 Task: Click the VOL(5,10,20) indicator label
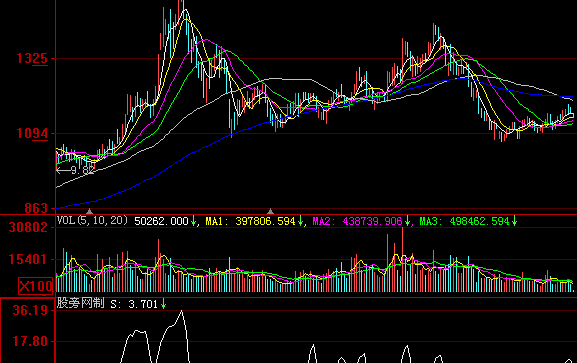pos(92,221)
